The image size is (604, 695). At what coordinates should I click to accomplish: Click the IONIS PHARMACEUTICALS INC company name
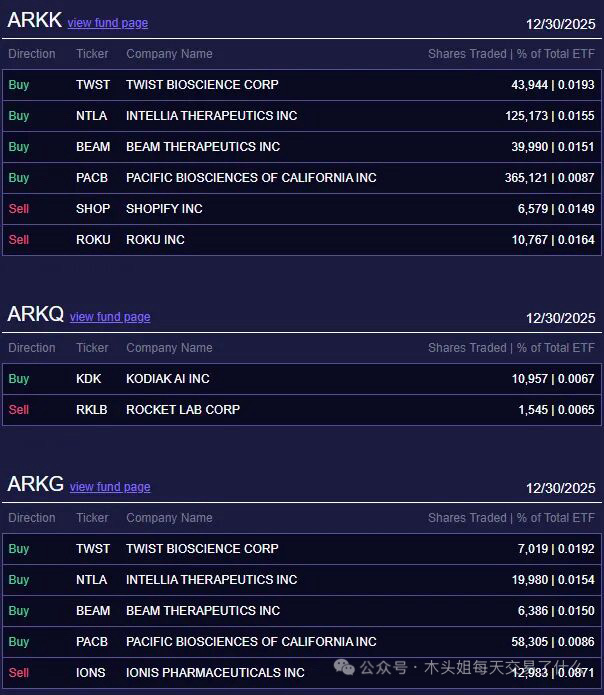215,673
